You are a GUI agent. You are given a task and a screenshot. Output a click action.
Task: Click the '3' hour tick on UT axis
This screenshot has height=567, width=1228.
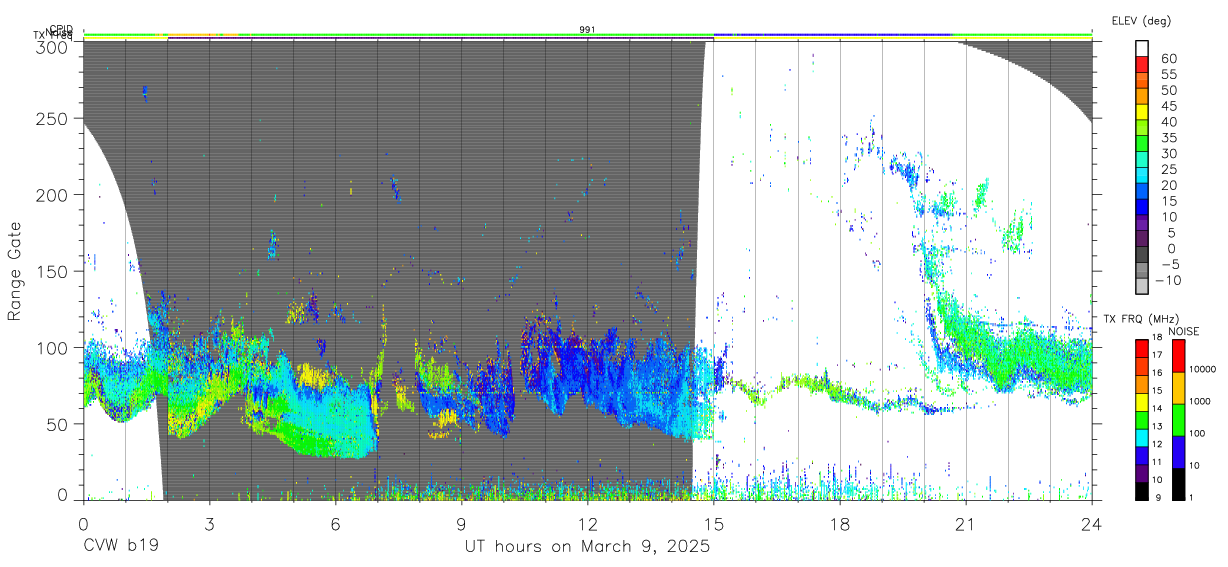209,524
